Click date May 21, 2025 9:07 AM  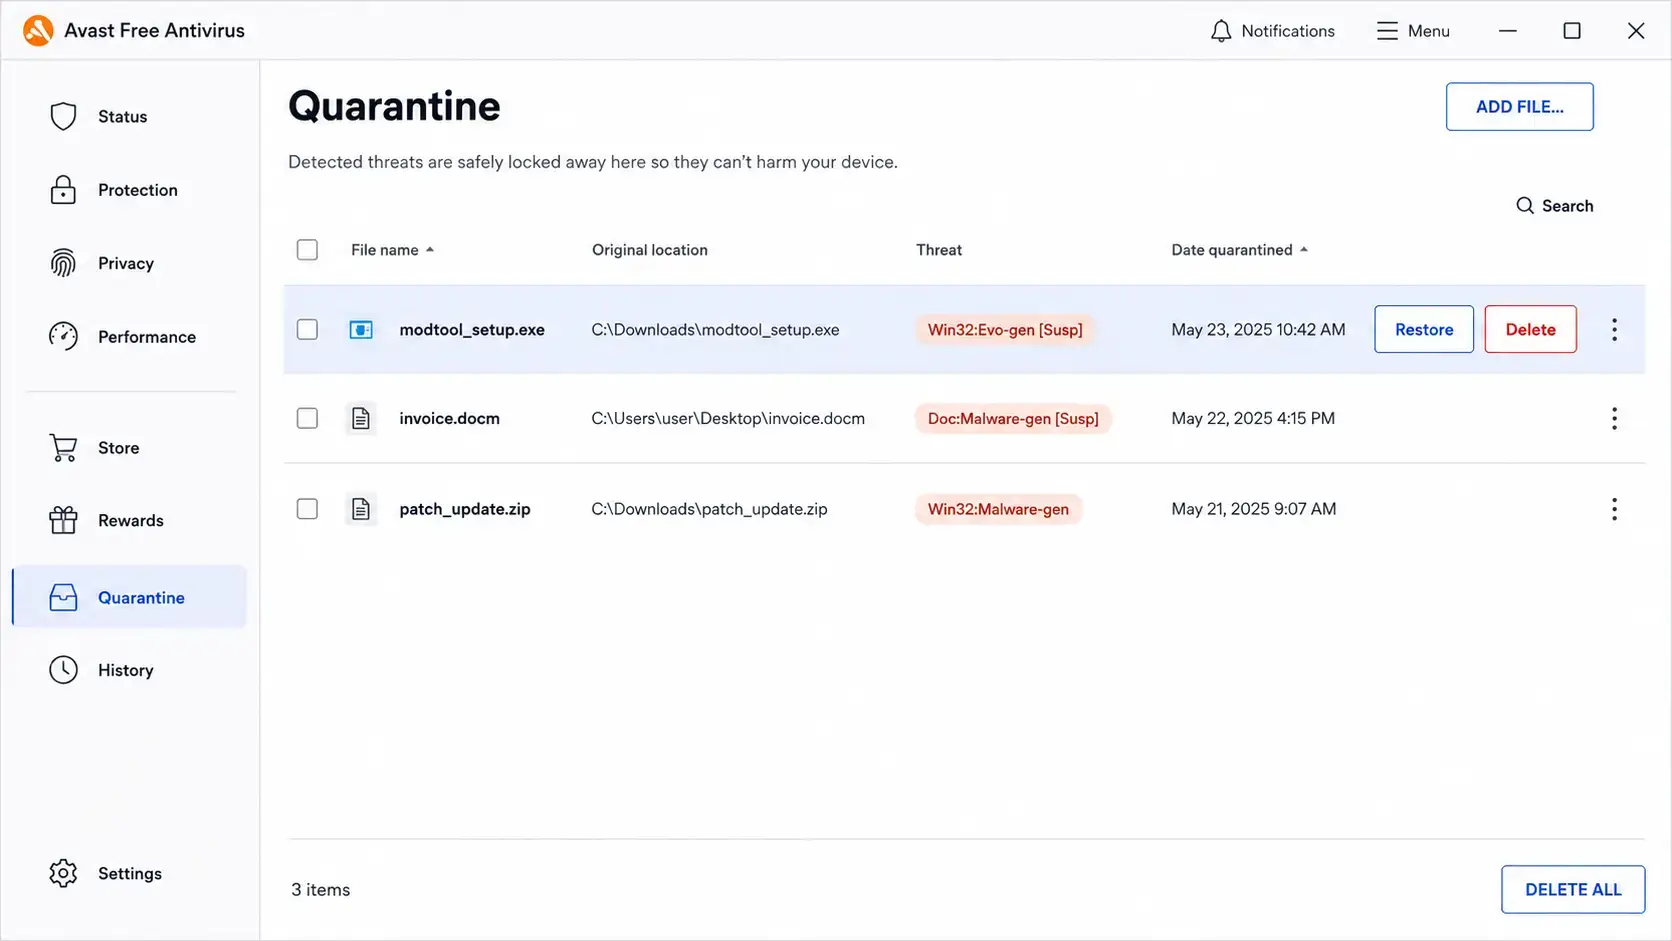[1254, 509]
